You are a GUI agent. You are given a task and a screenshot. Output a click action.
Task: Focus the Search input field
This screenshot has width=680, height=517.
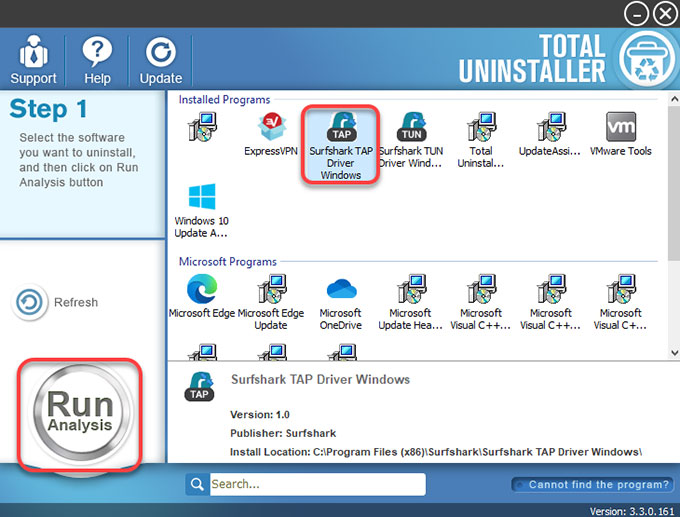317,484
